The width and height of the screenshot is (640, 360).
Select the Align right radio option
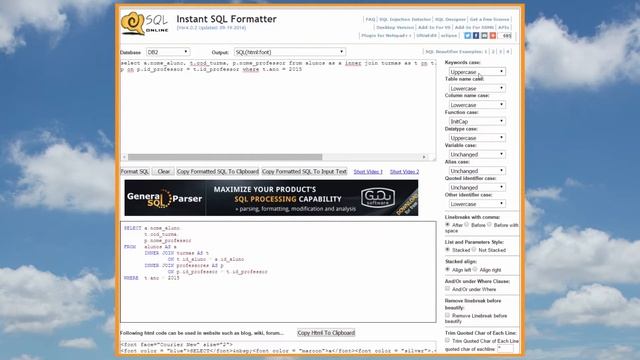[476, 269]
